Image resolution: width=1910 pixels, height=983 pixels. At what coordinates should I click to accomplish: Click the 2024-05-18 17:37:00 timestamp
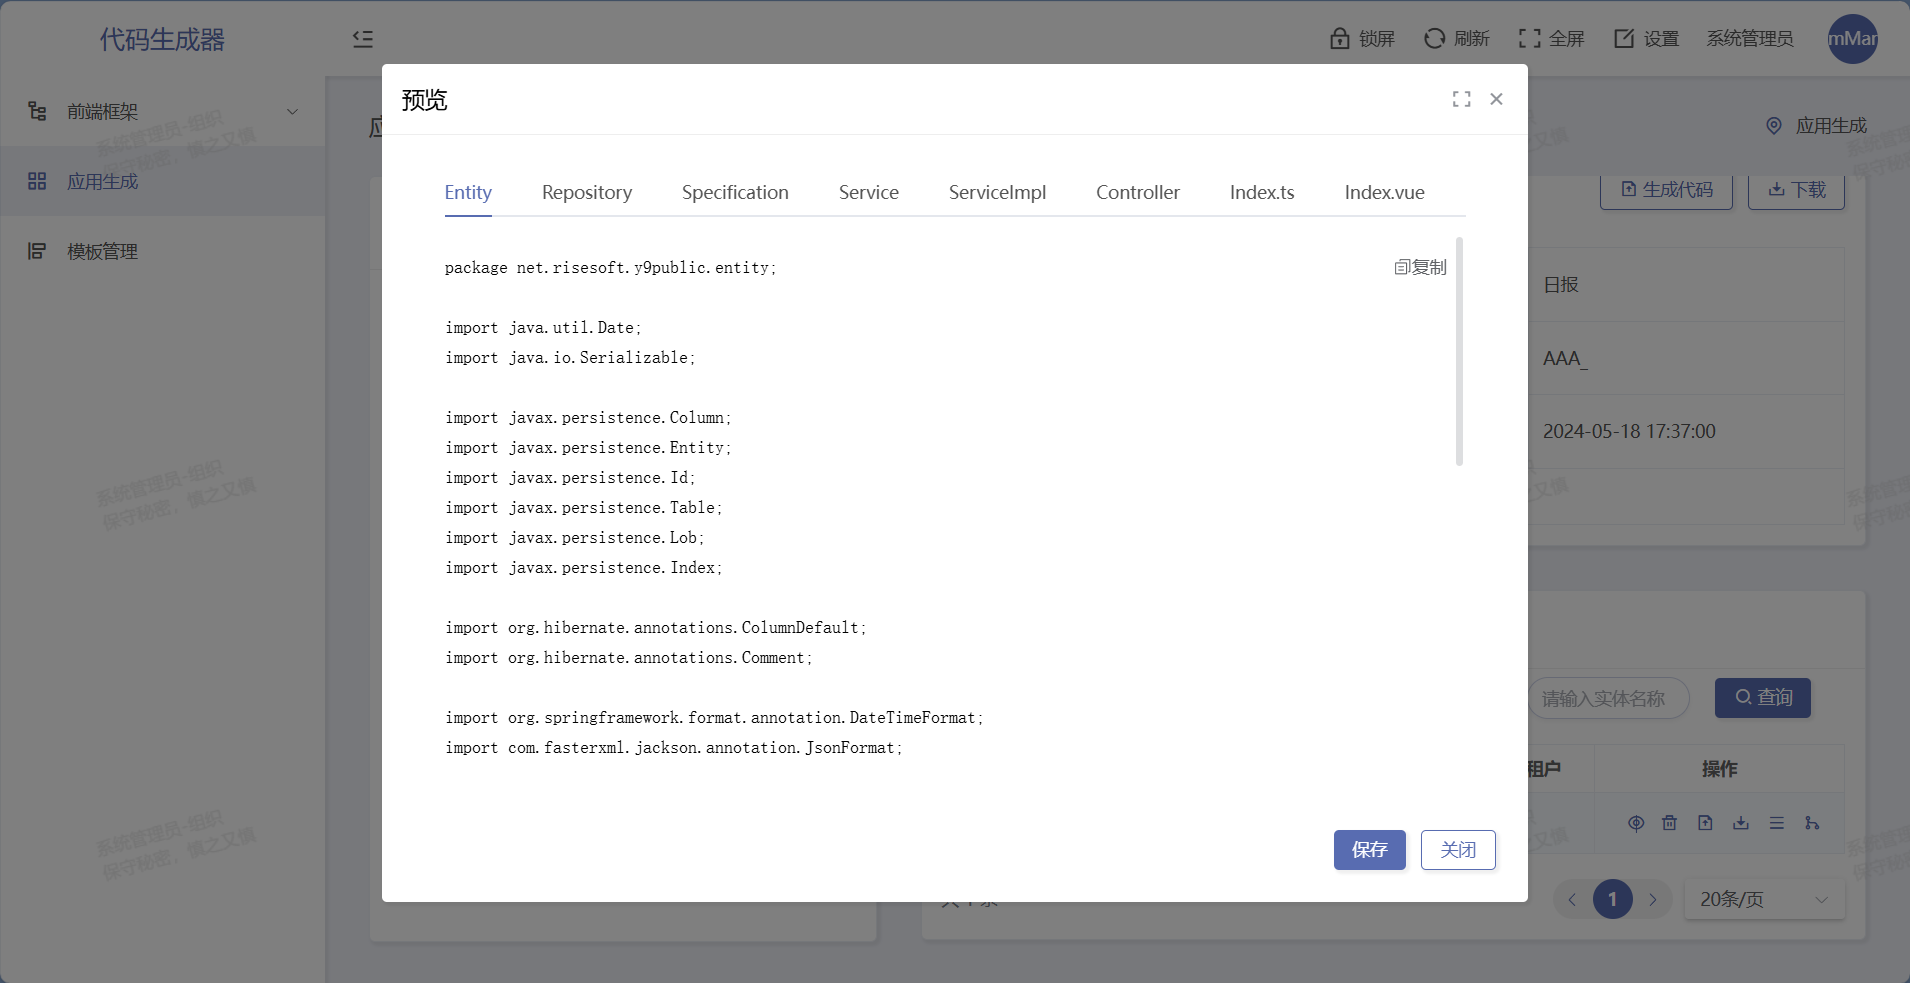pos(1629,431)
